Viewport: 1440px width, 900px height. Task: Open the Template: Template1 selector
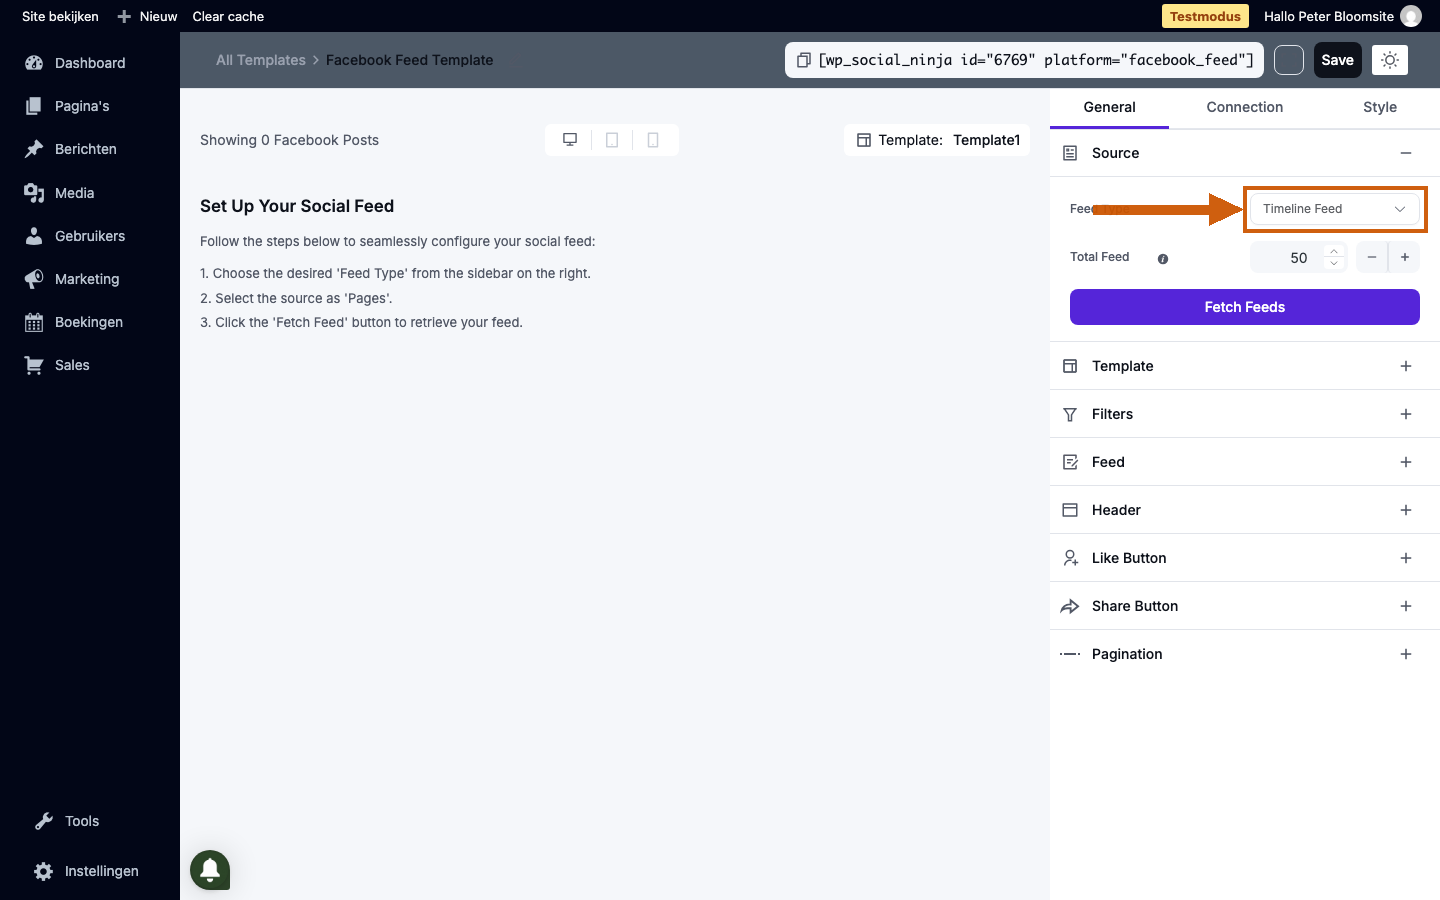click(937, 140)
